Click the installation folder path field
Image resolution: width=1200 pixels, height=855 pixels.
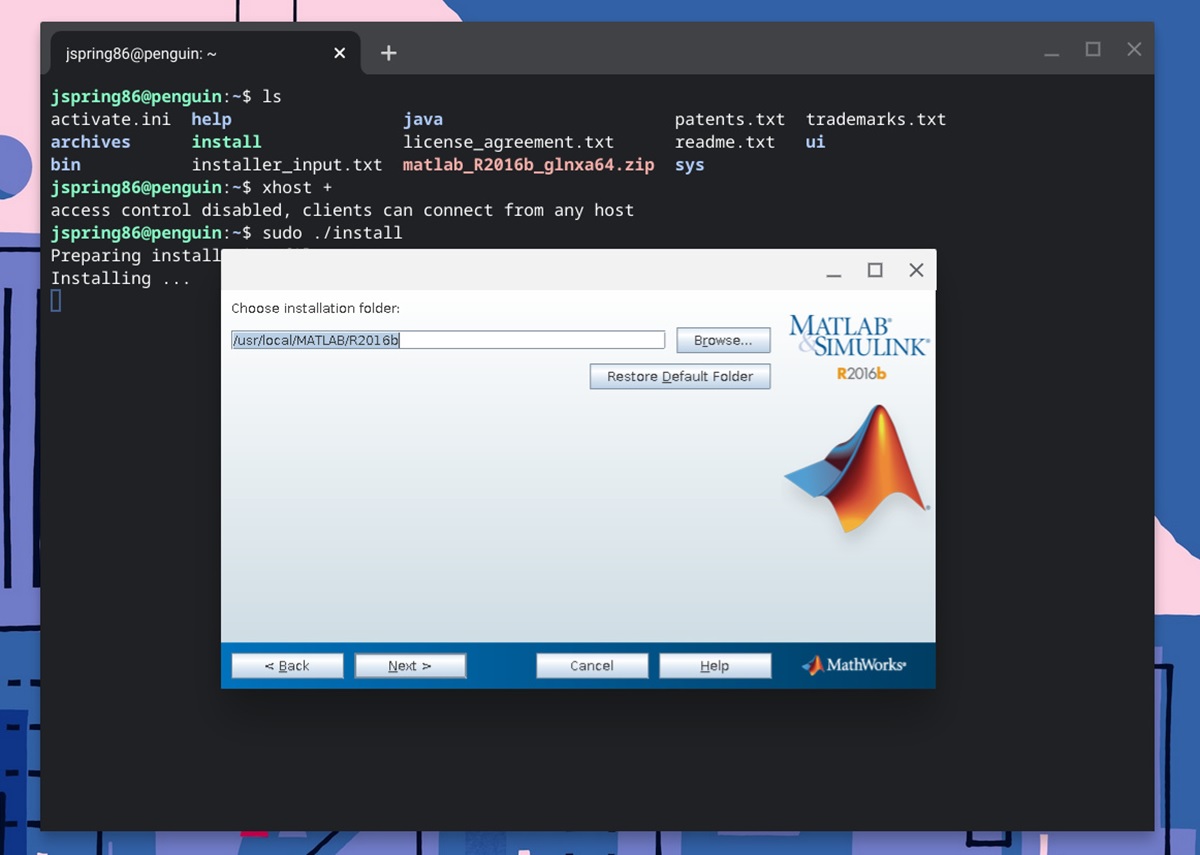point(447,340)
